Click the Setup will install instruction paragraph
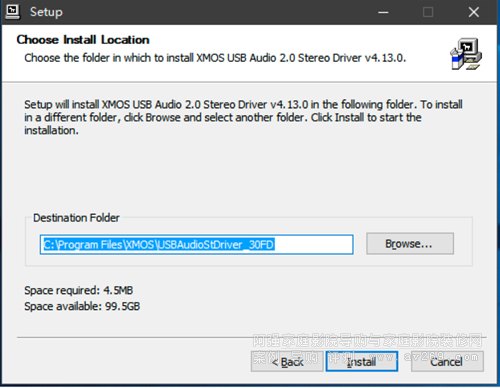Viewport: 500px width, 388px height. click(x=243, y=117)
